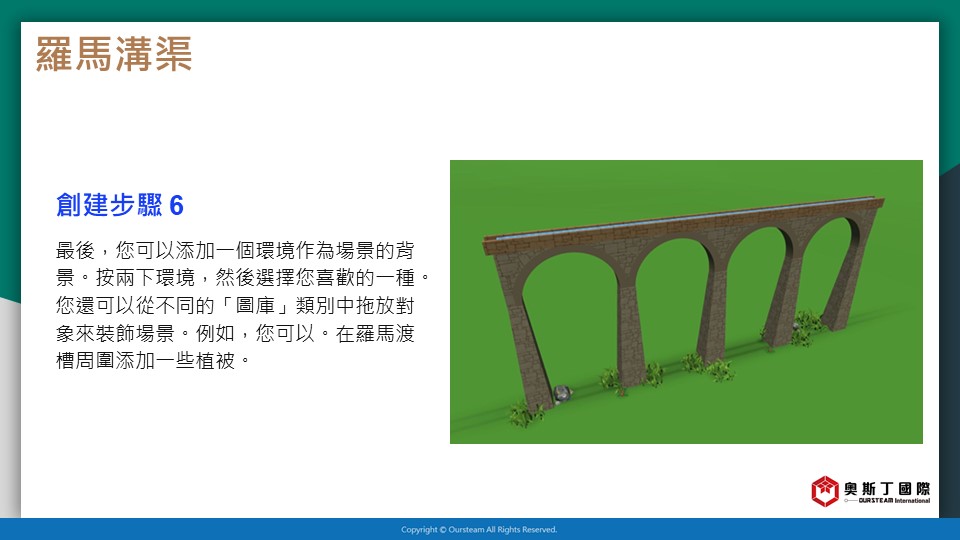Click the line starting with 您還可以從不同的
The width and height of the screenshot is (960, 540).
coord(235,305)
